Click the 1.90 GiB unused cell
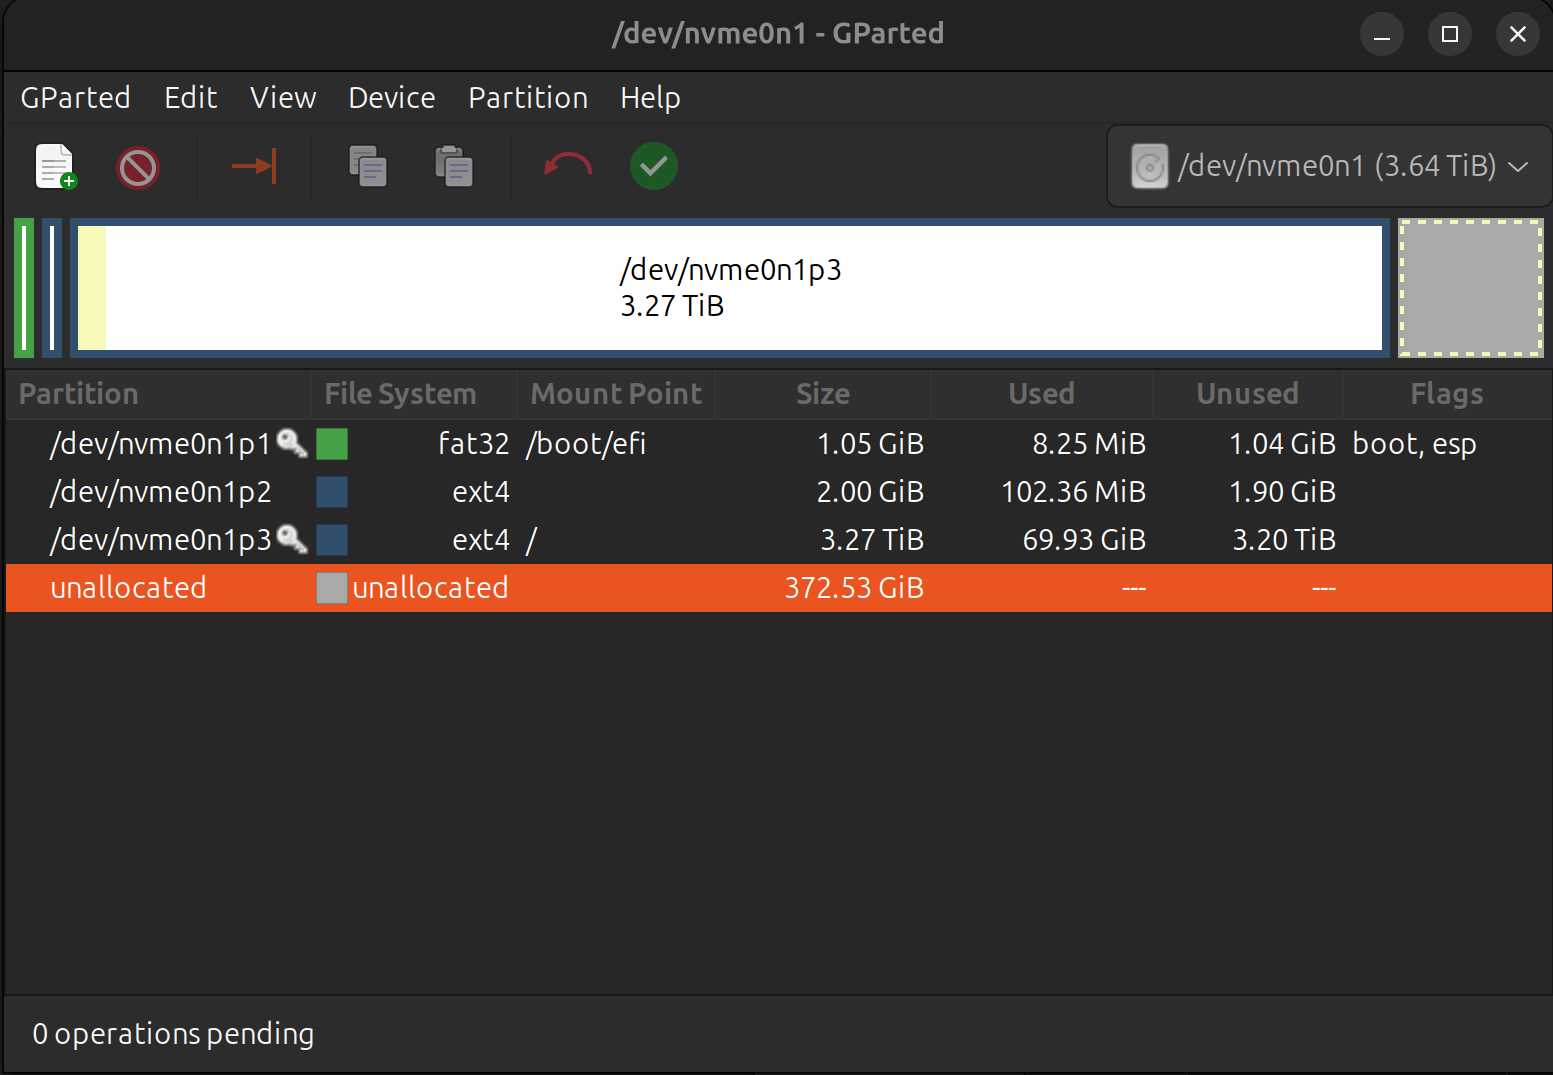The image size is (1553, 1075). click(1282, 492)
